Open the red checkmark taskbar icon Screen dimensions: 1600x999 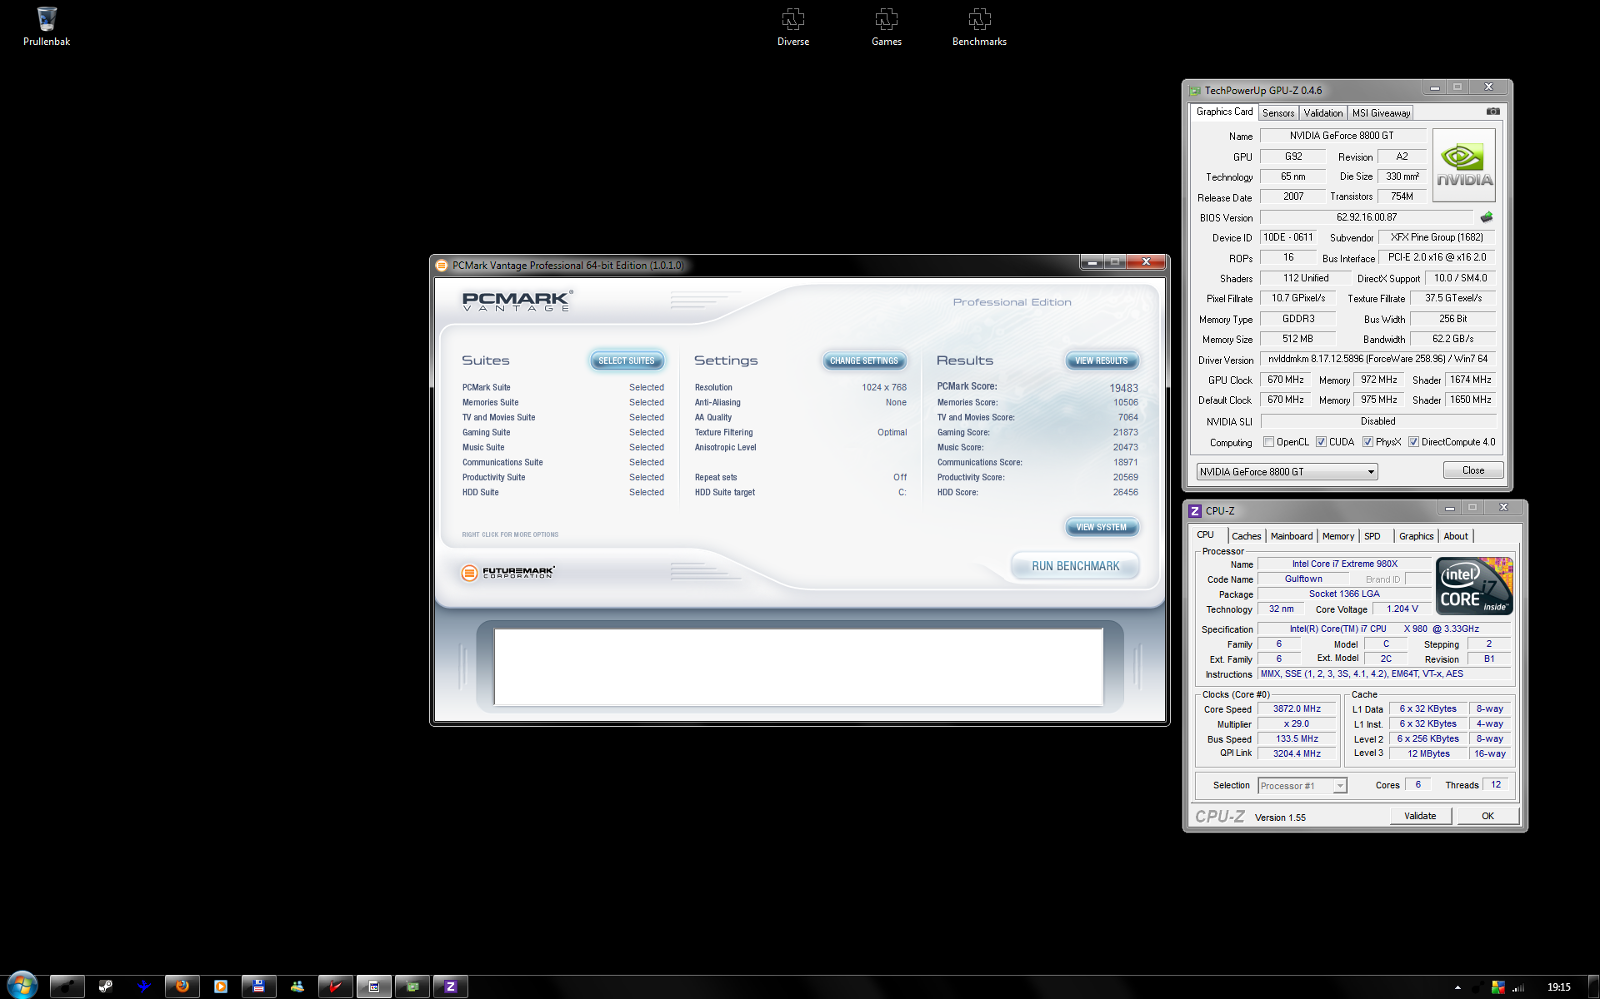click(x=335, y=986)
